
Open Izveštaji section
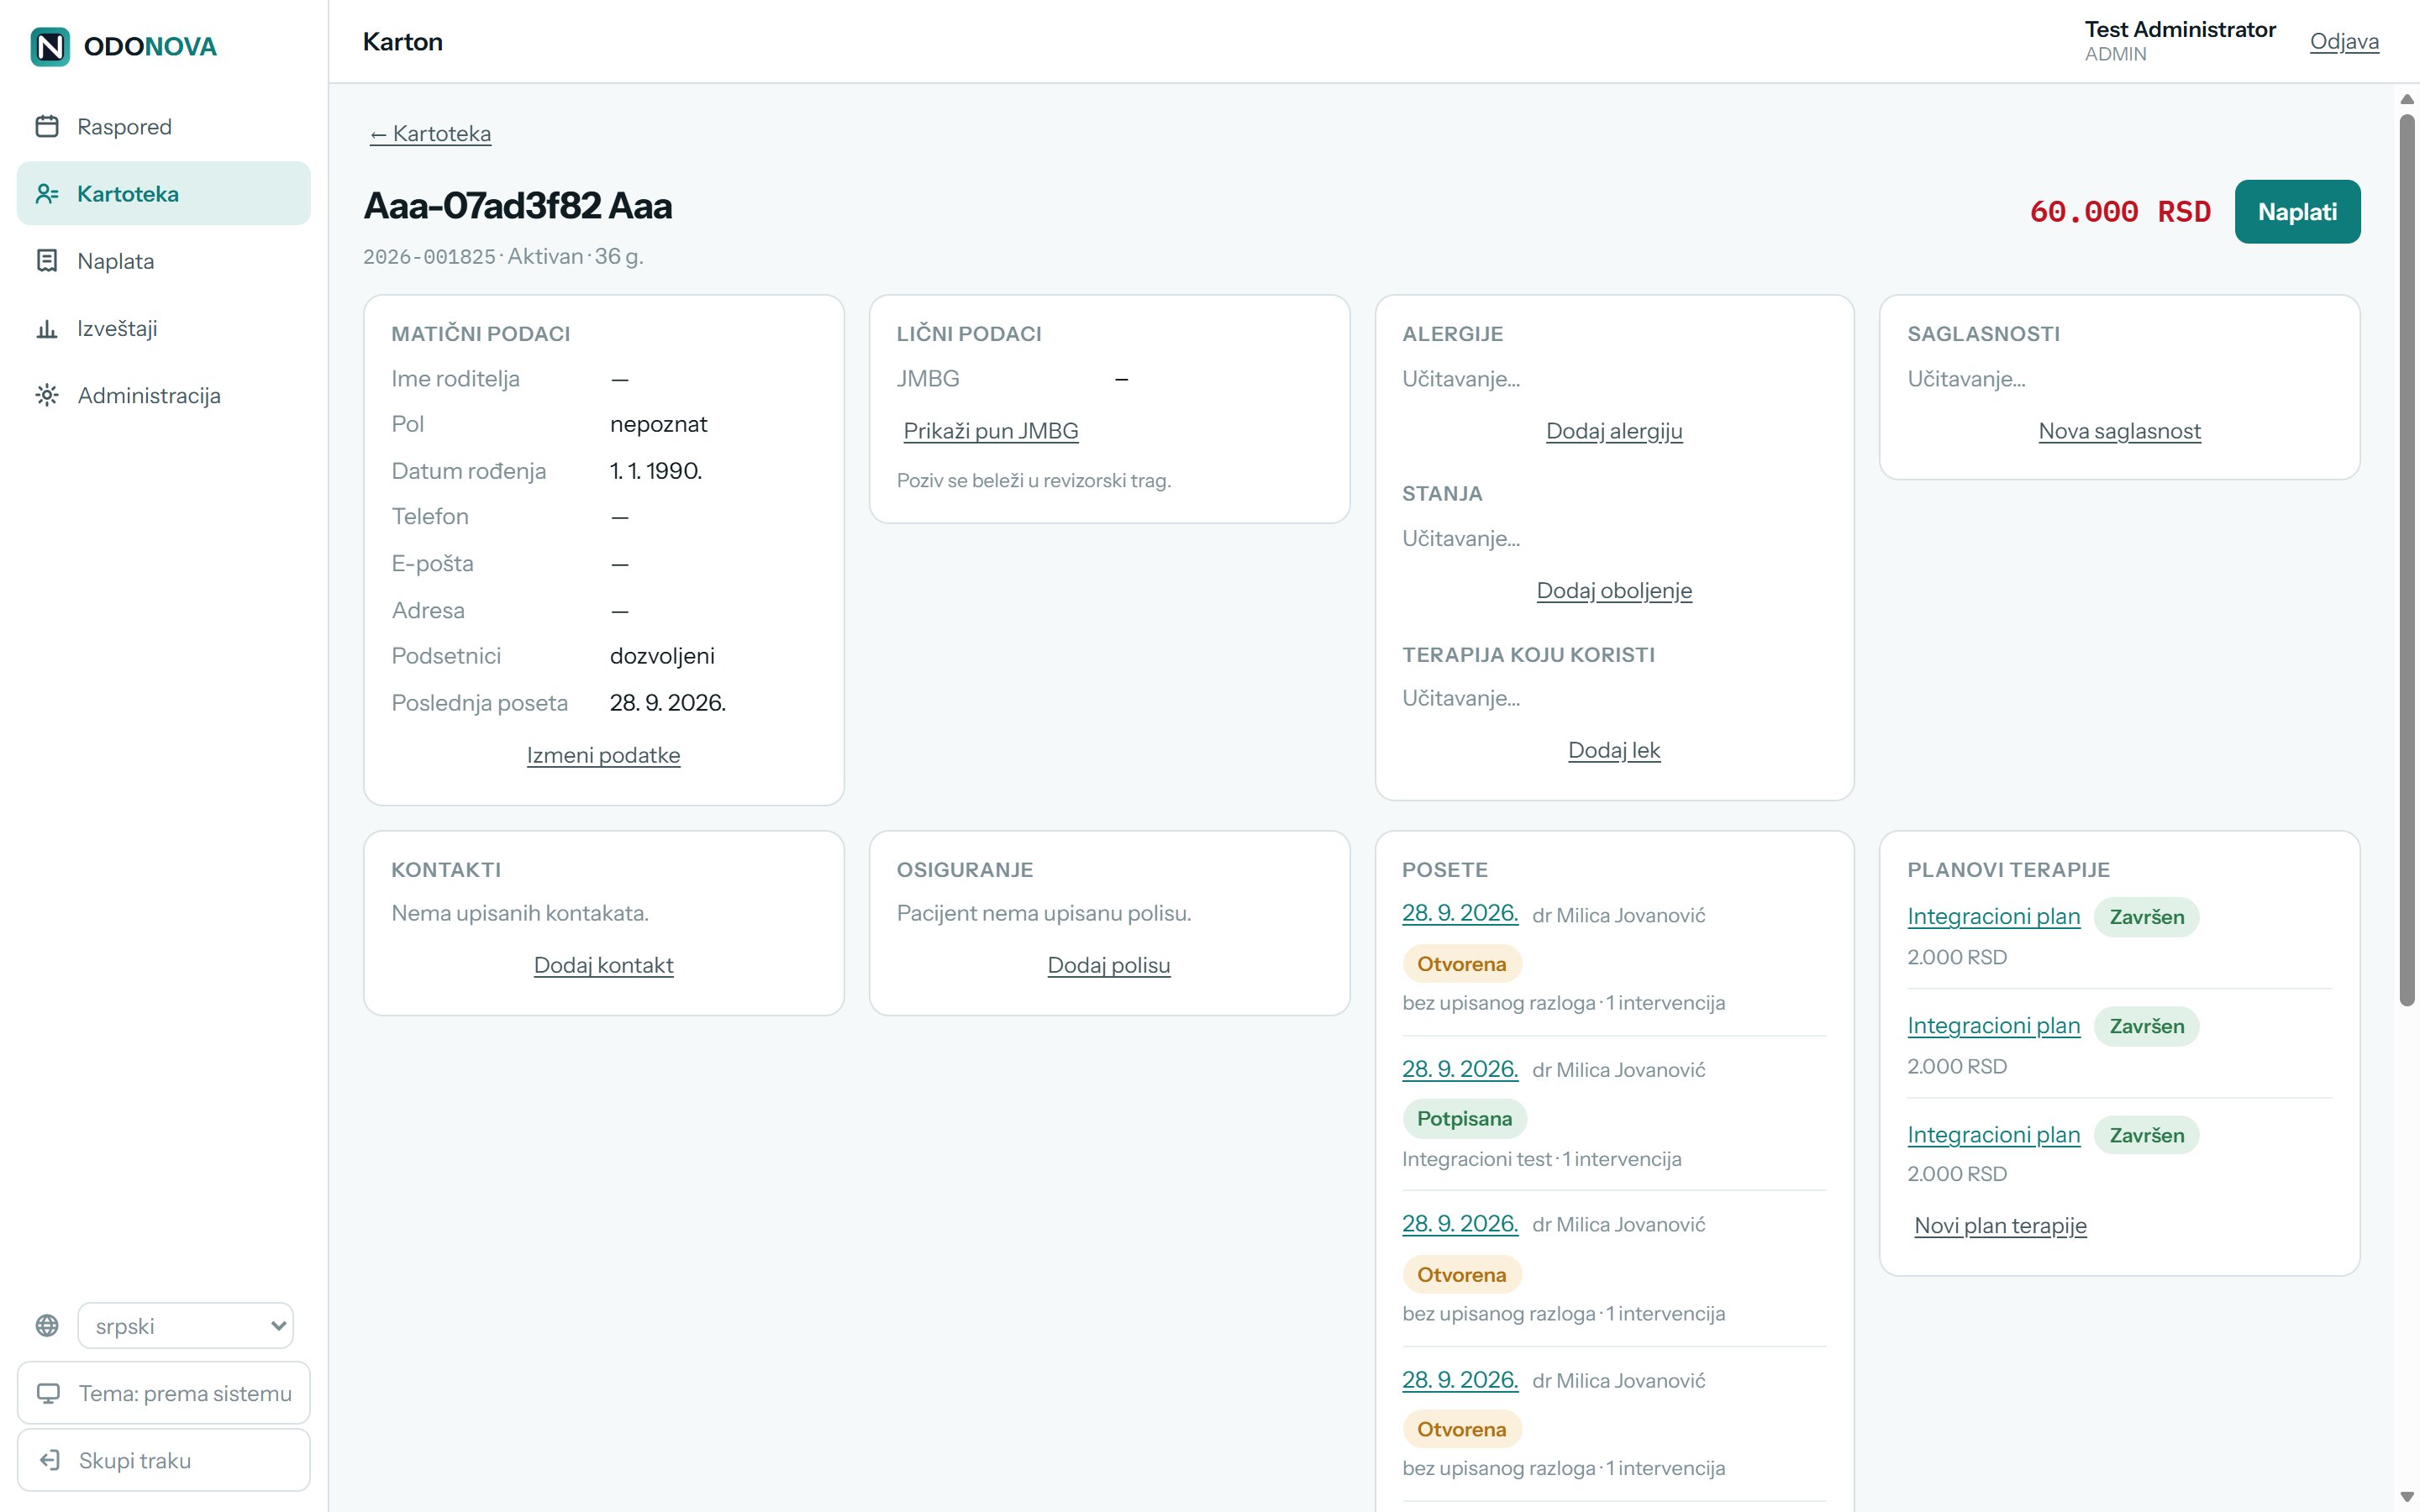[164, 328]
